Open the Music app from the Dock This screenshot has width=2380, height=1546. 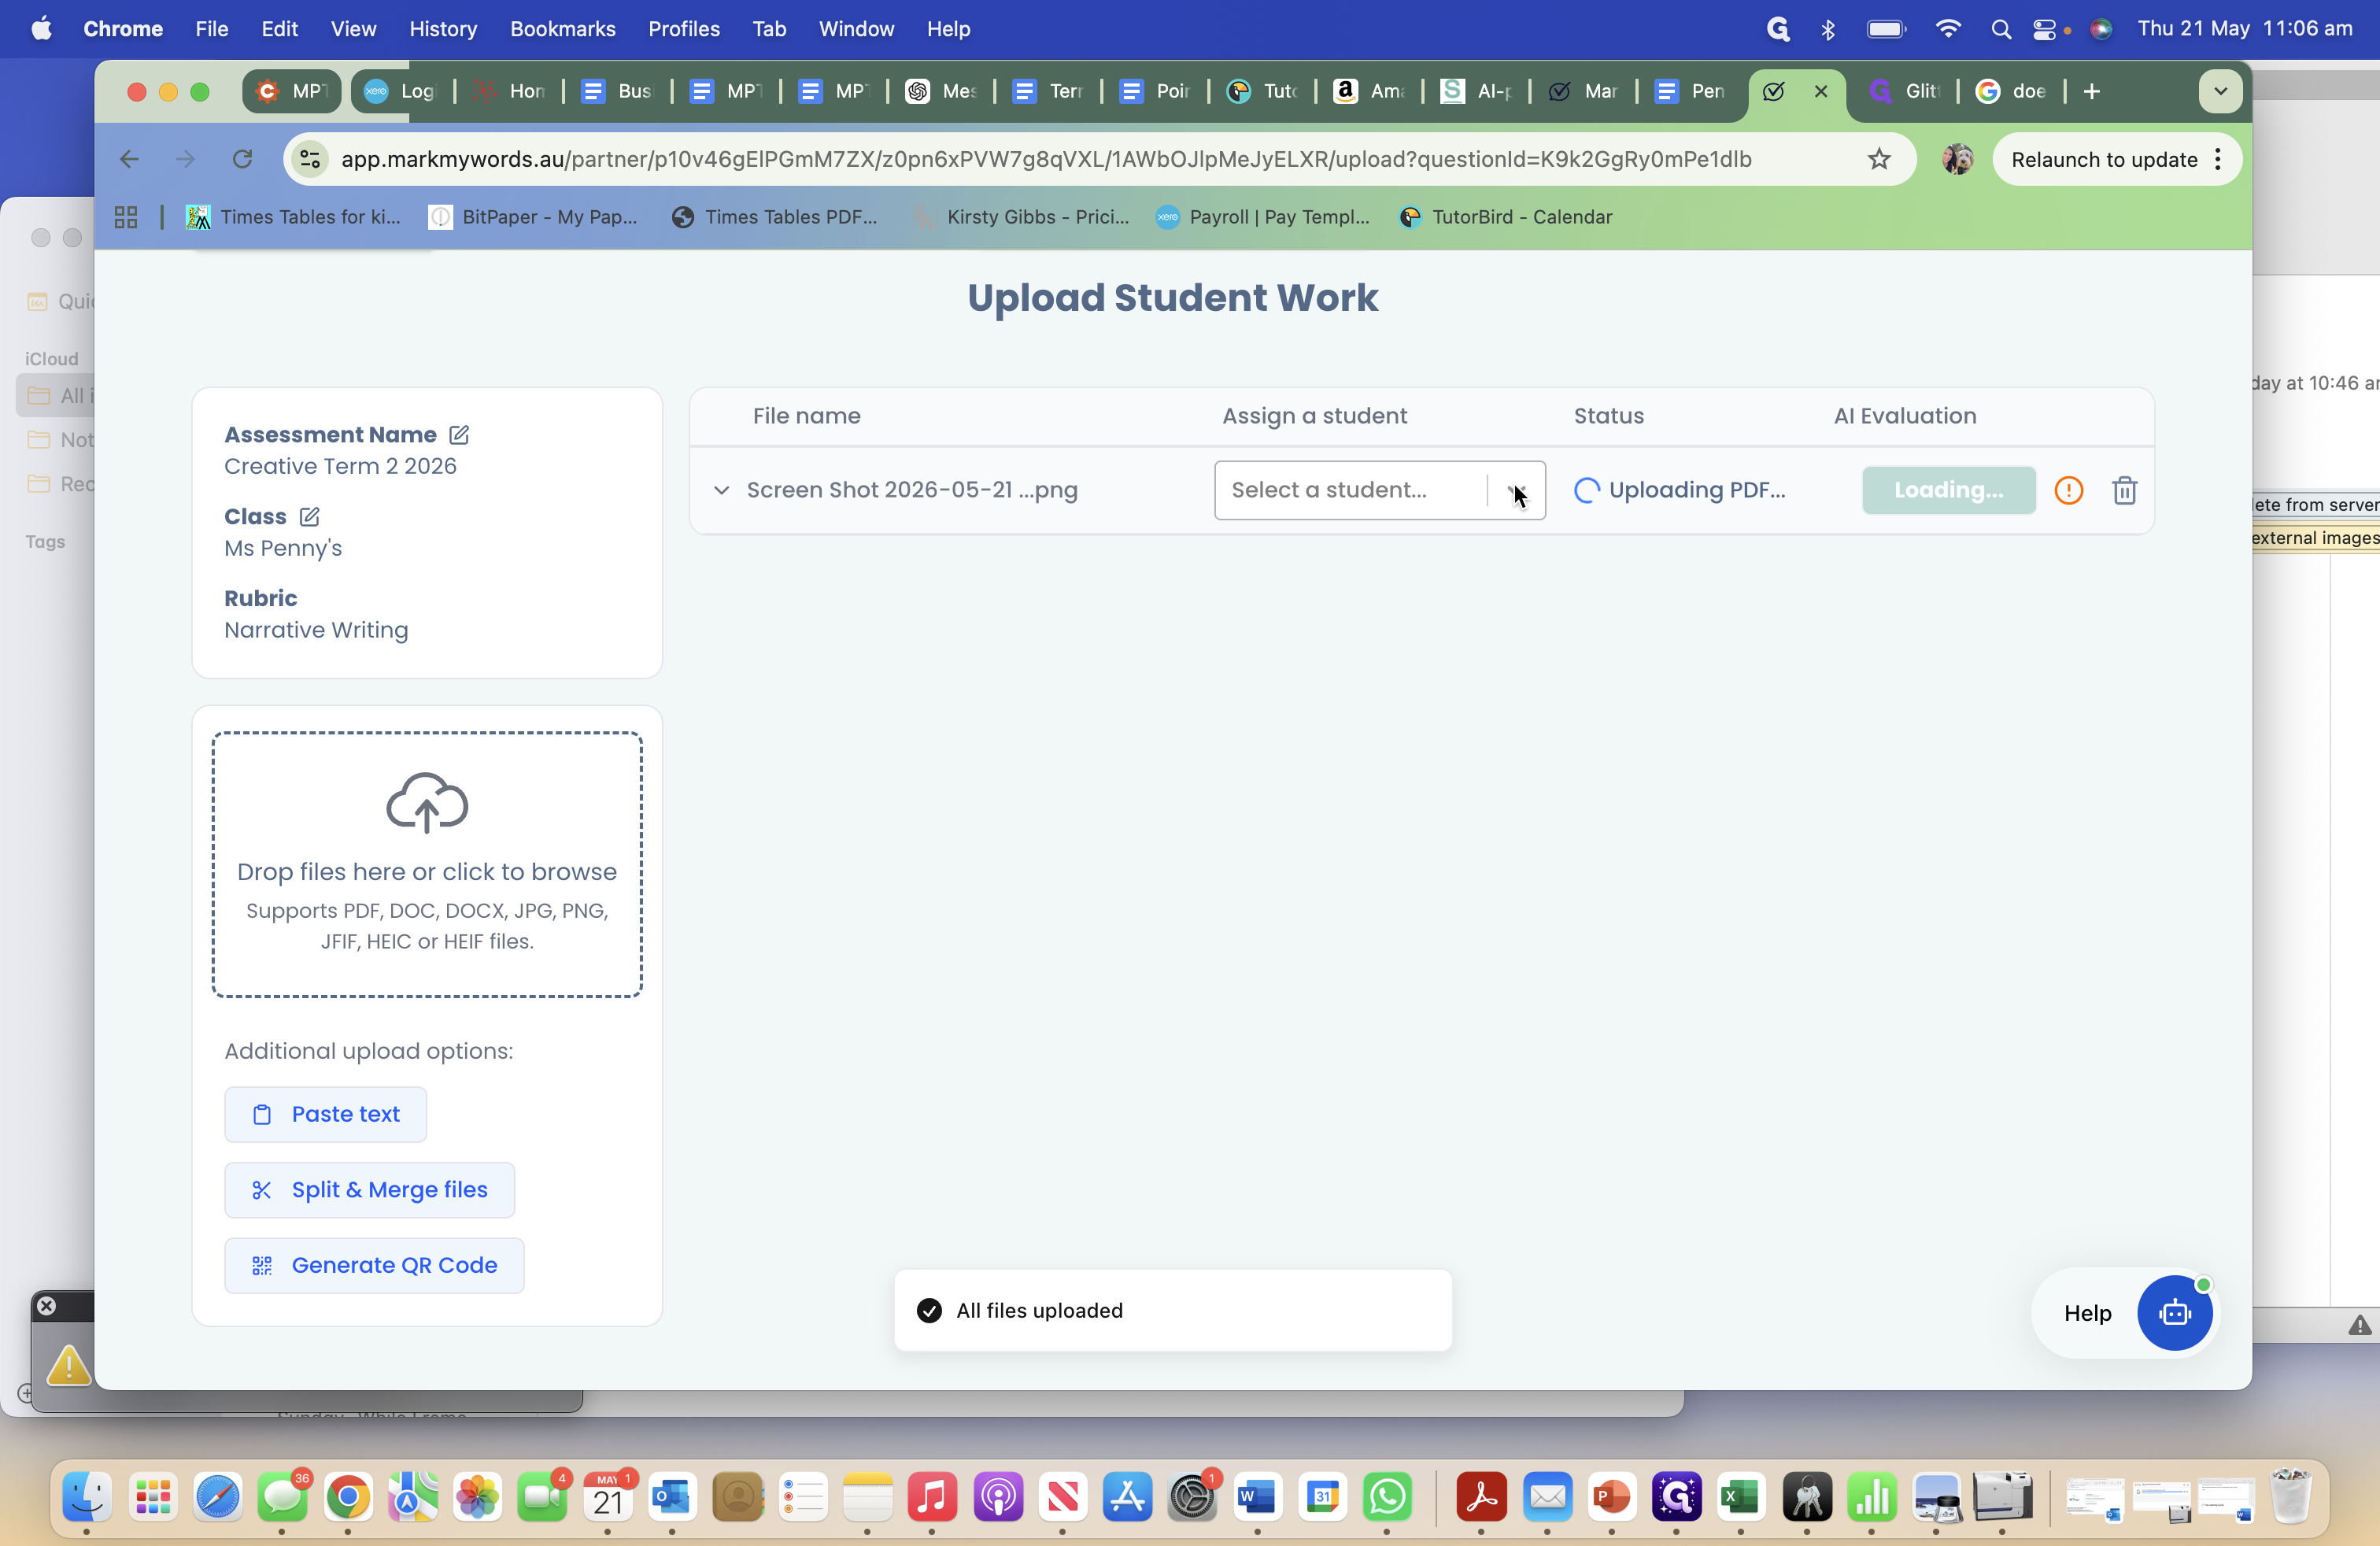(932, 1496)
